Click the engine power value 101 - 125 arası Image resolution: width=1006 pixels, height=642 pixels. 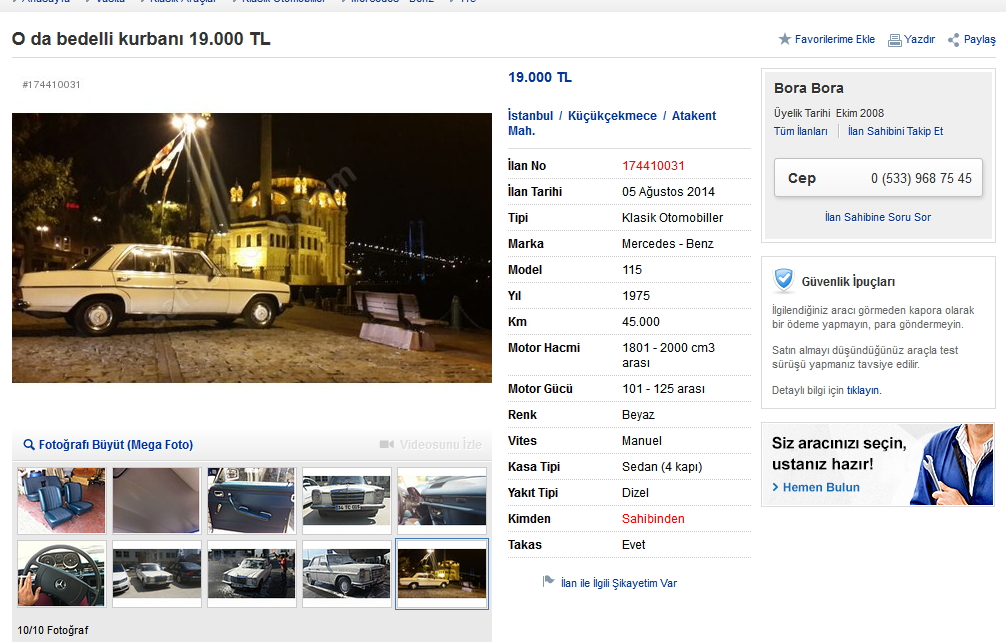[663, 389]
